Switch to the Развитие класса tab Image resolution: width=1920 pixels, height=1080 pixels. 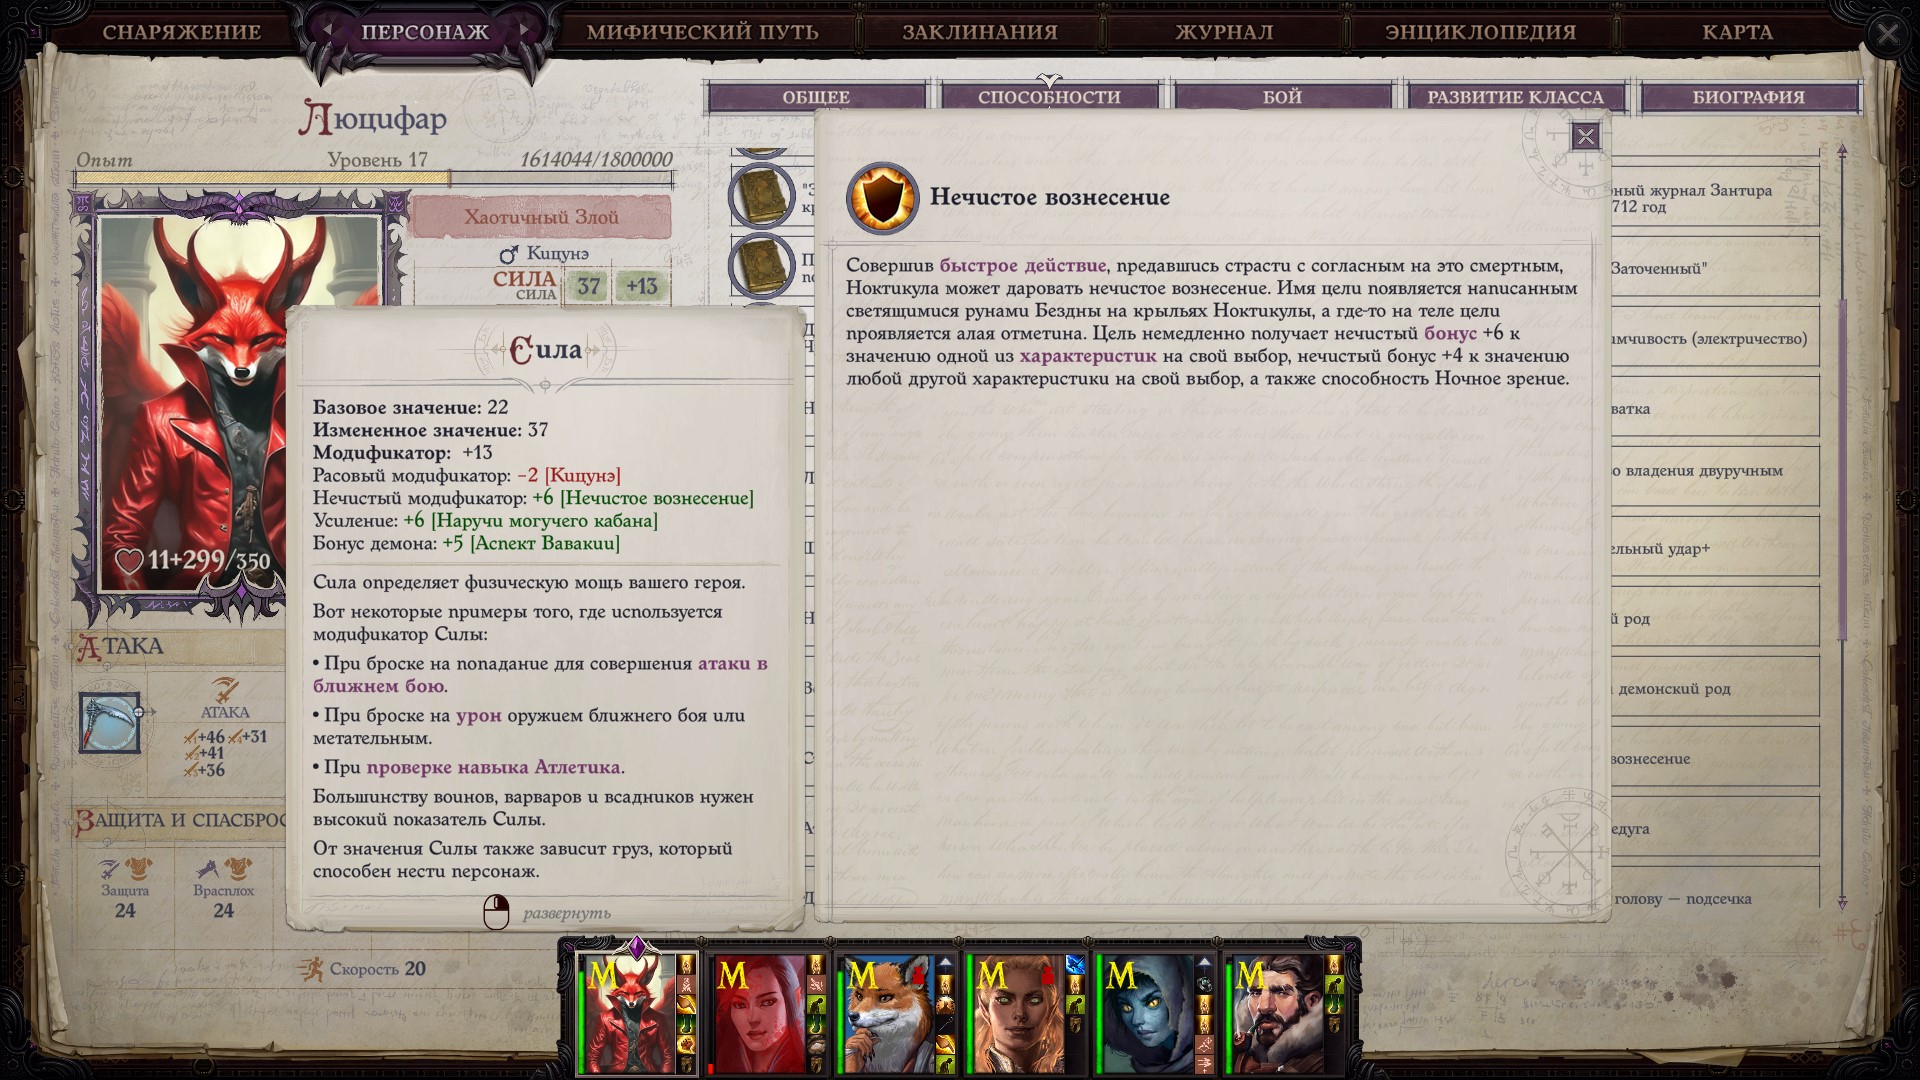point(1514,97)
